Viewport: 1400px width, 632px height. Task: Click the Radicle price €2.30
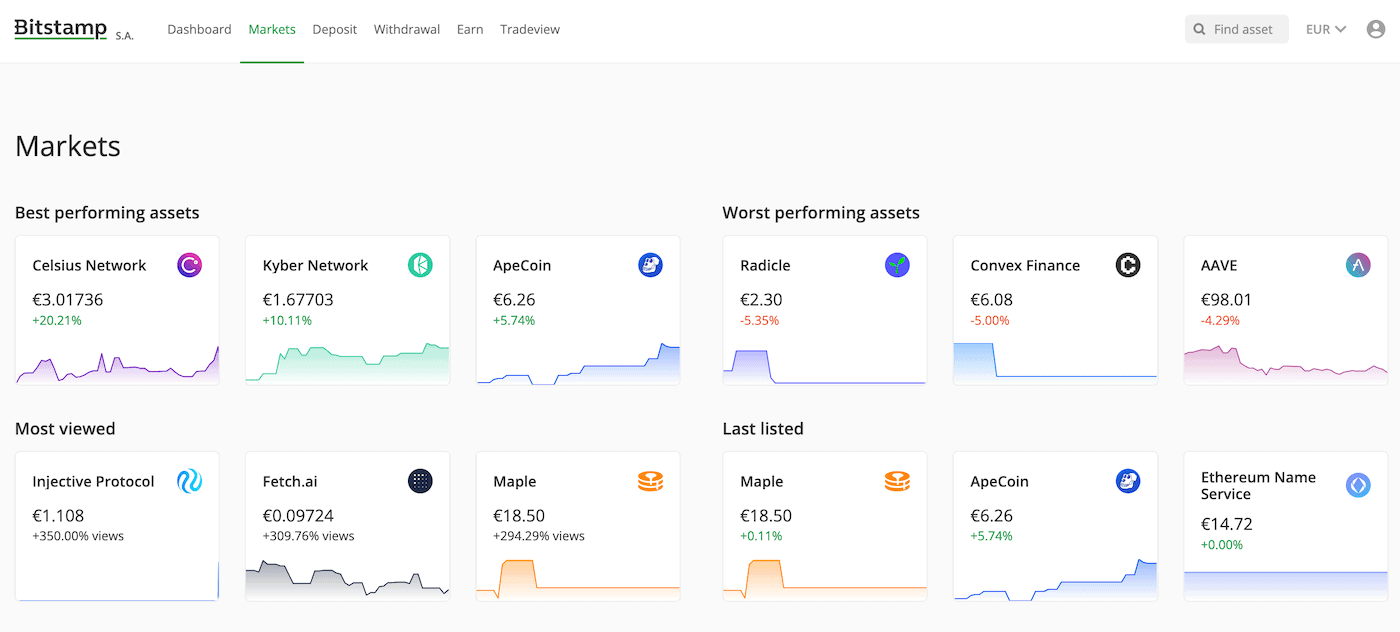pyautogui.click(x=761, y=299)
